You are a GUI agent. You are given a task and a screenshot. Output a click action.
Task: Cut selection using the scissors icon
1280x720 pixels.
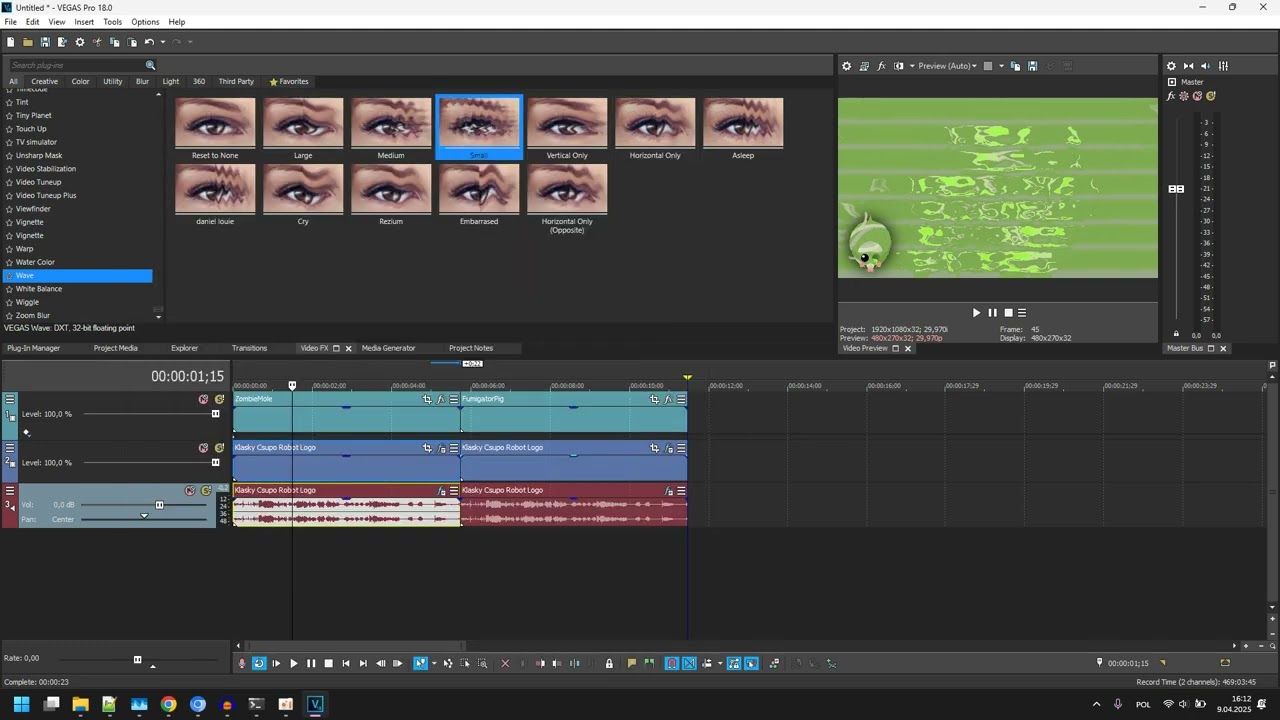pos(97,42)
